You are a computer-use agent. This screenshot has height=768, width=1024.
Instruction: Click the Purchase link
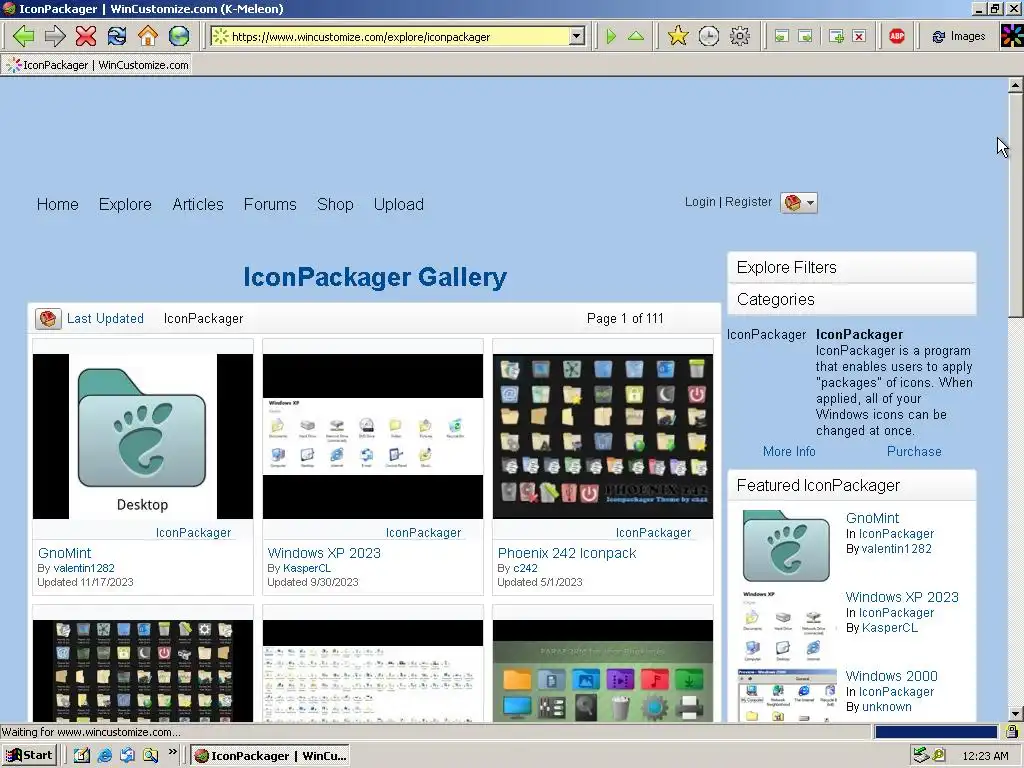point(914,451)
